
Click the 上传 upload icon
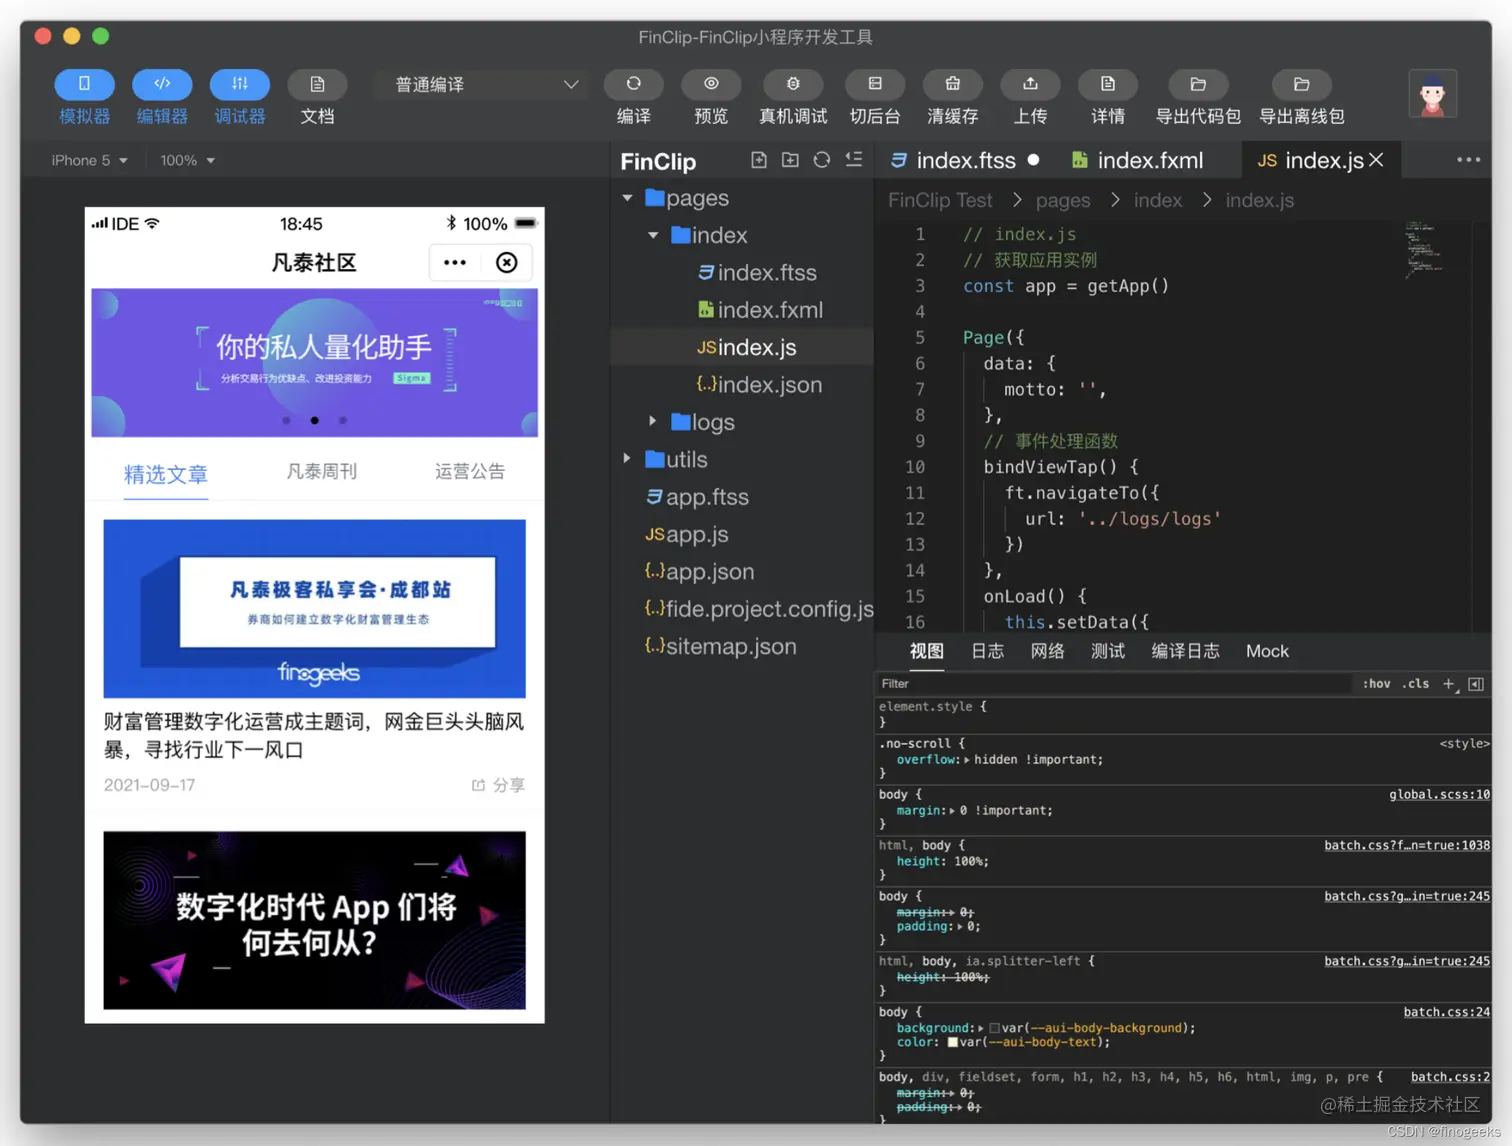(x=1030, y=84)
